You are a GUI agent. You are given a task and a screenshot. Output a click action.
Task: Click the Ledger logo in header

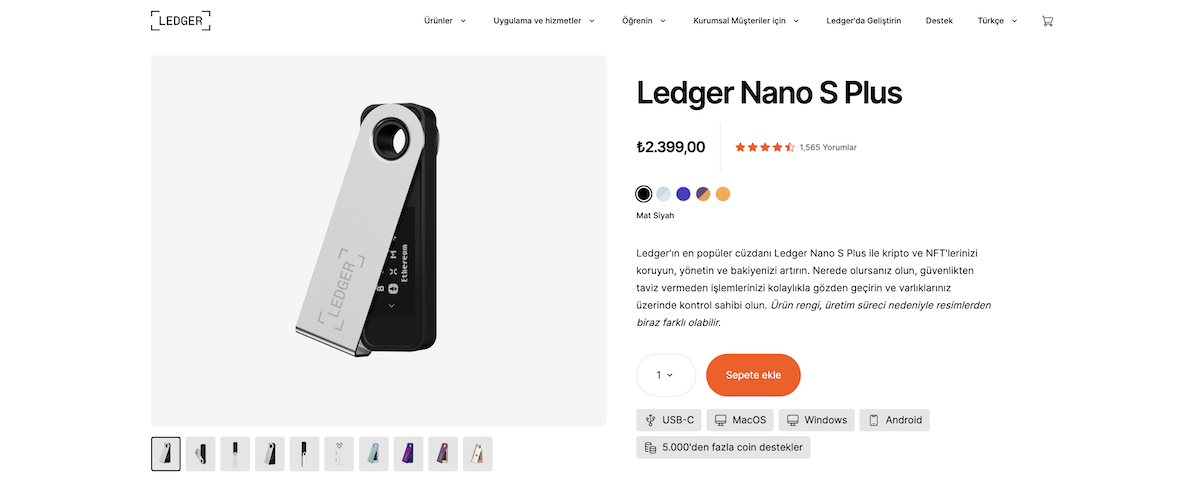click(181, 20)
